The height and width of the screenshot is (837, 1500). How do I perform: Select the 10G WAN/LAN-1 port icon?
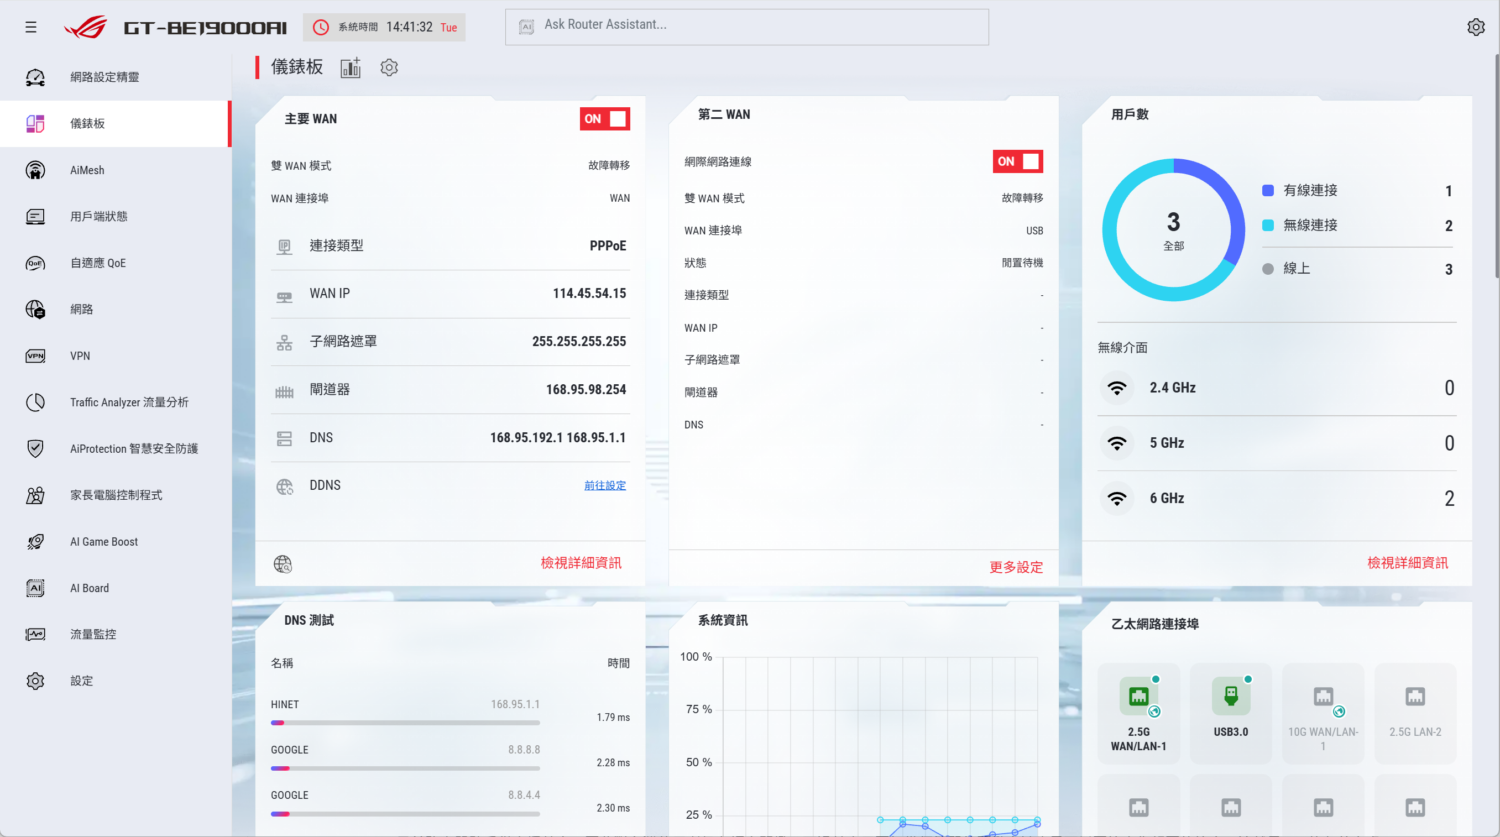[x=1323, y=697]
